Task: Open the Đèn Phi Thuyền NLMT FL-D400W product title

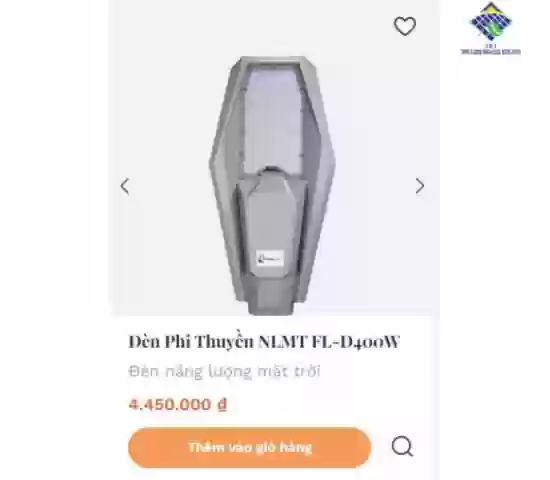Action: [x=264, y=341]
